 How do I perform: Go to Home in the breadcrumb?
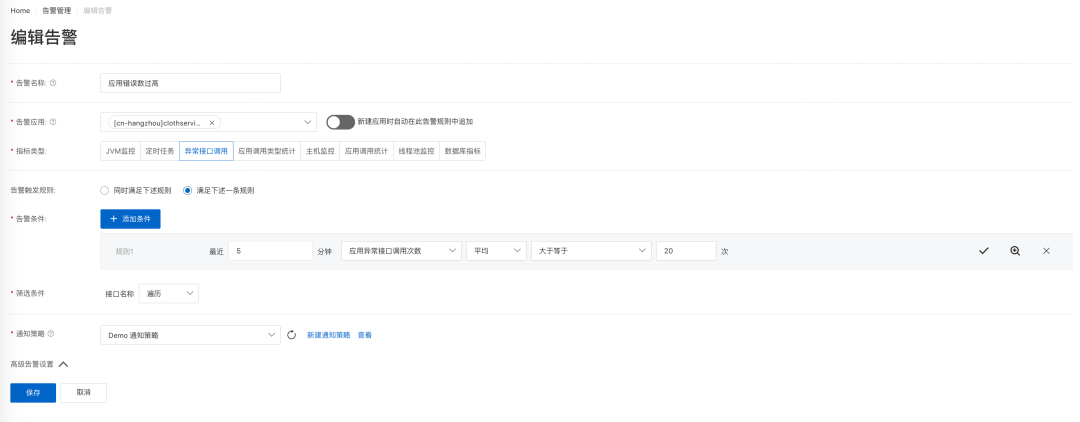(20, 10)
